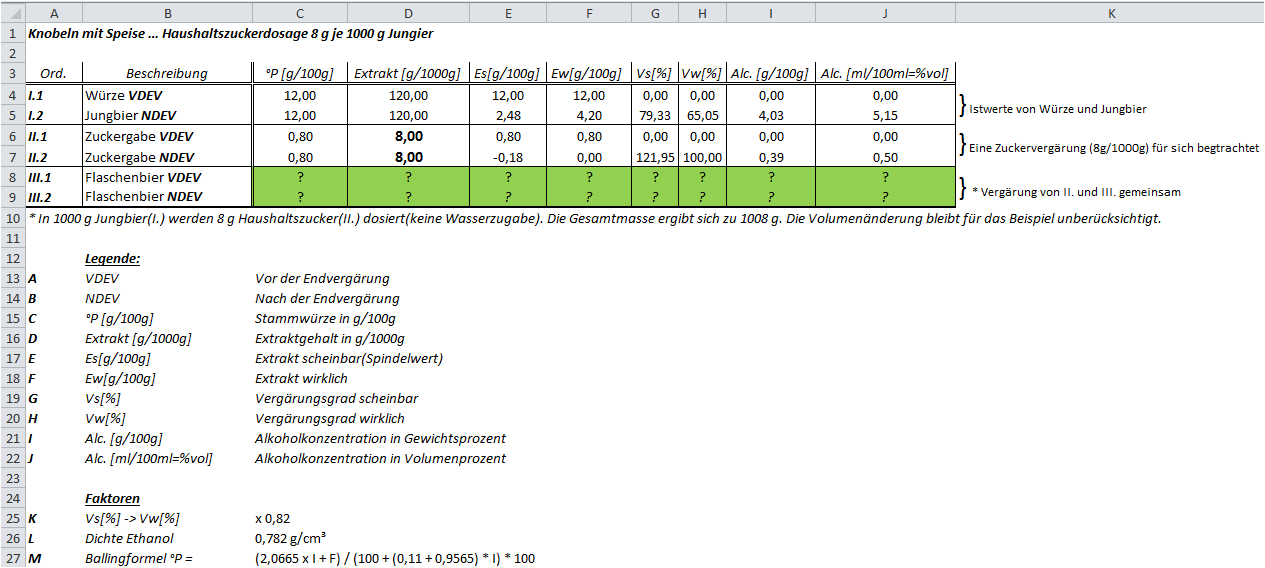Select the column D header

pos(408,13)
